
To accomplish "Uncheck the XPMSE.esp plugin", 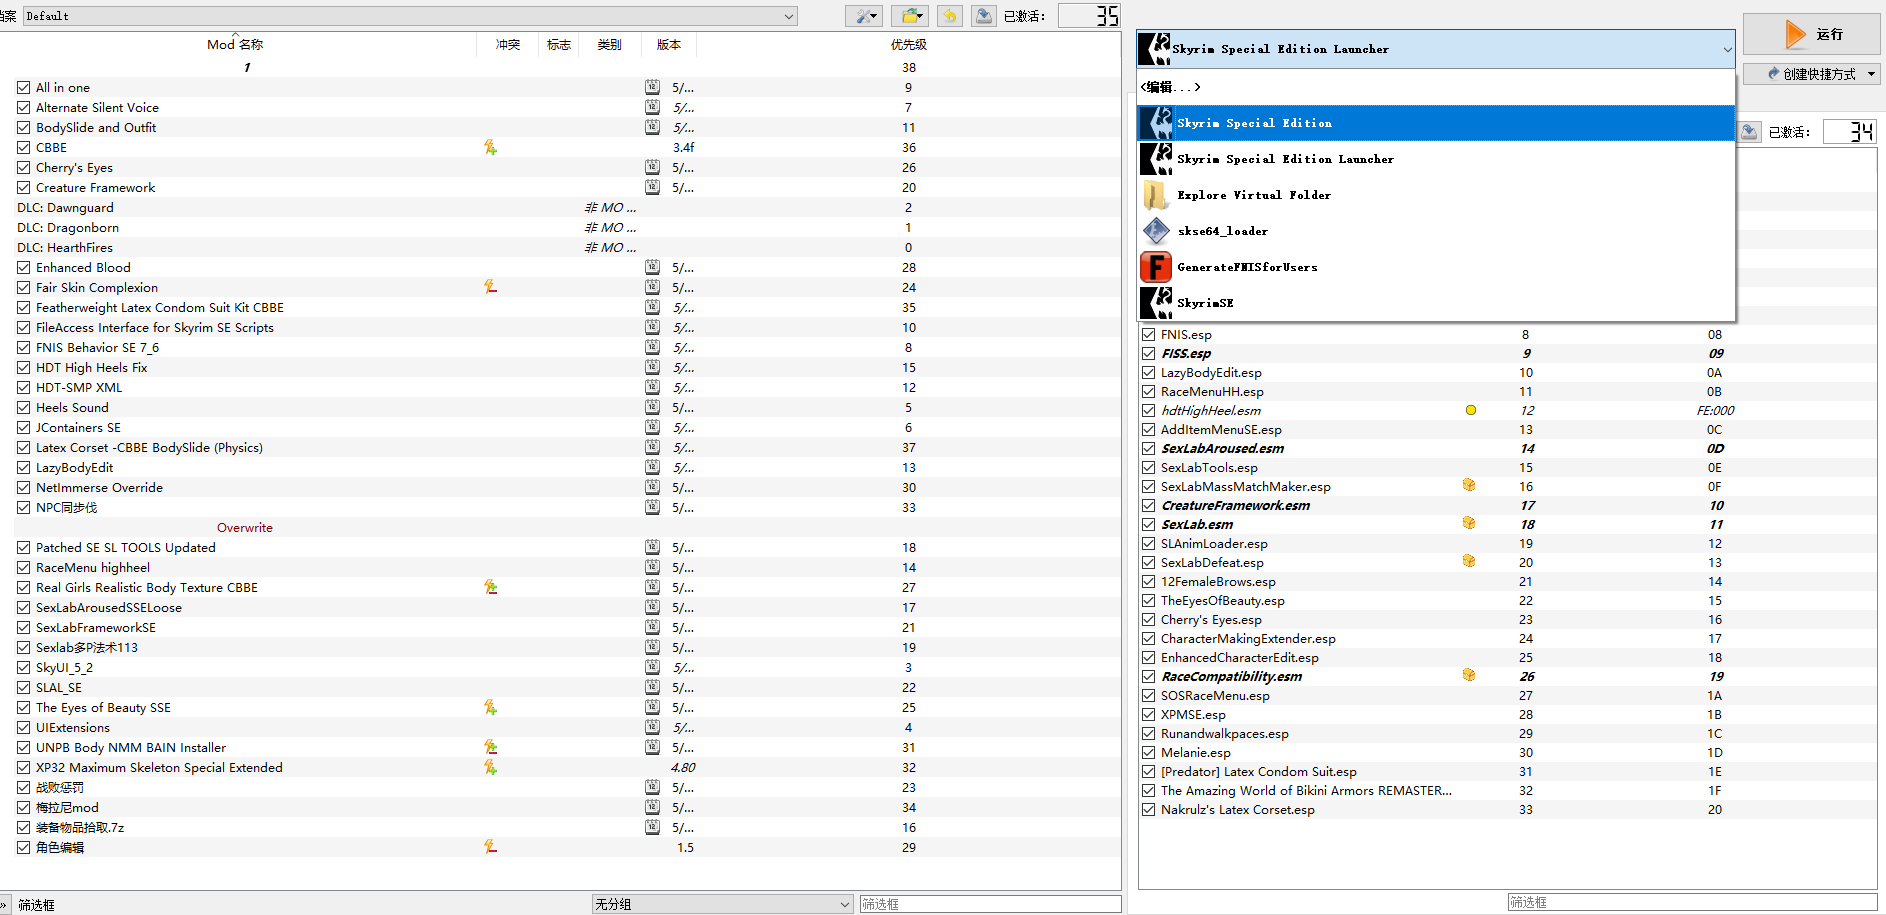I will click(x=1148, y=714).
